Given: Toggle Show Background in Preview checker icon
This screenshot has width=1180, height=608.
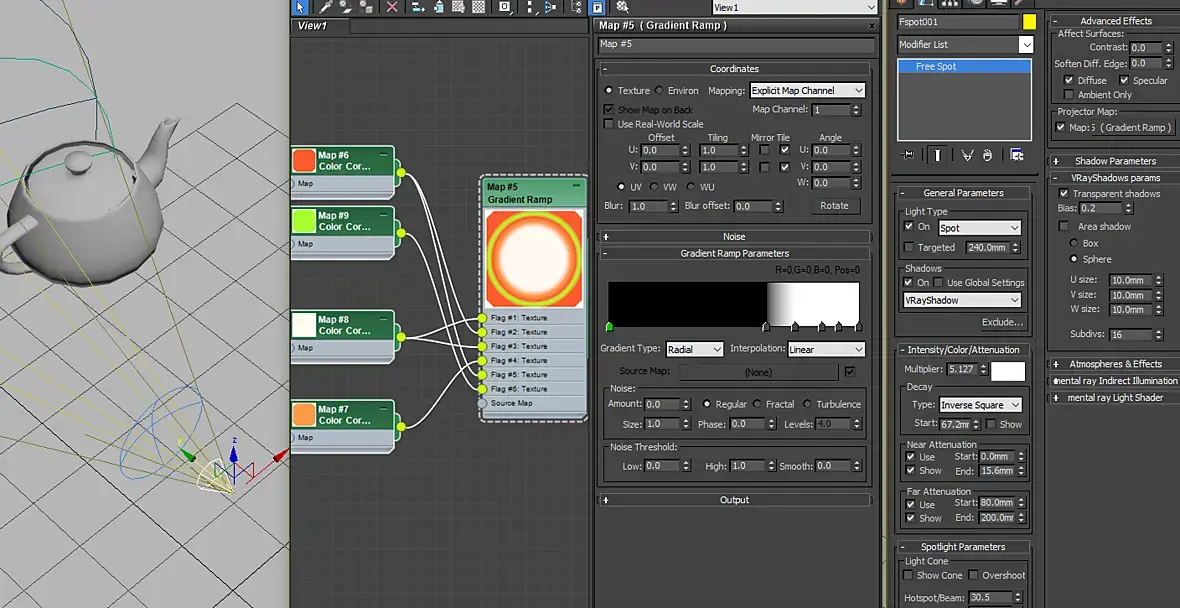Looking at the screenshot, I should click(479, 7).
